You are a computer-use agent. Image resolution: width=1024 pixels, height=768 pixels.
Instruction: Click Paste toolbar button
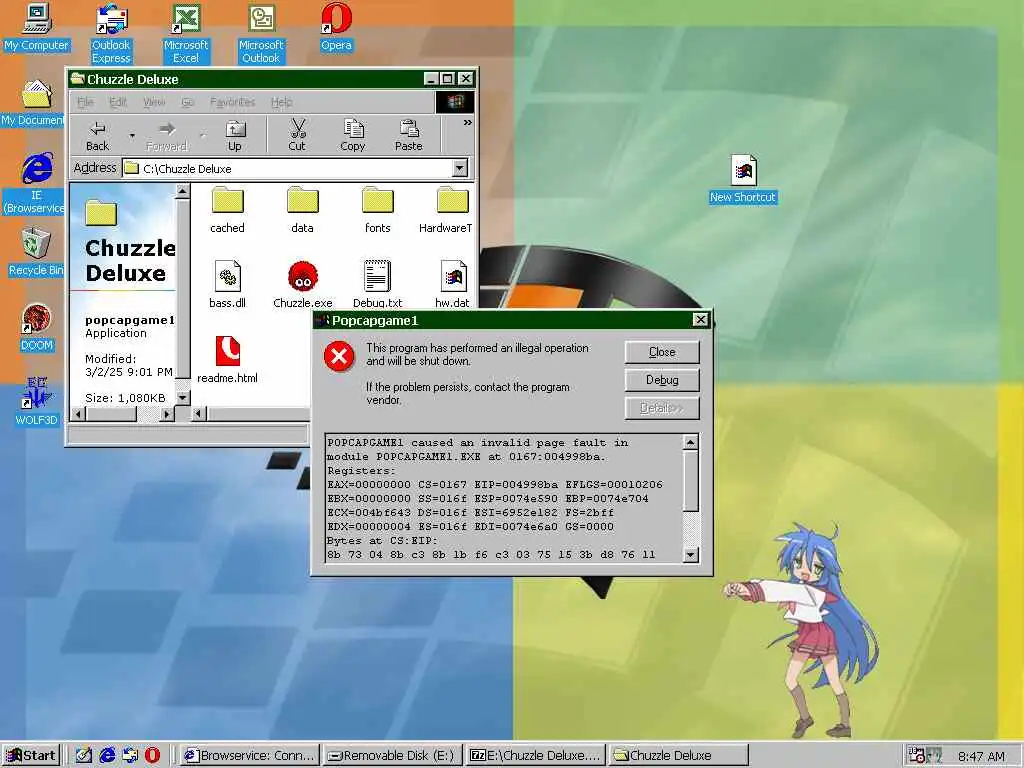(409, 136)
